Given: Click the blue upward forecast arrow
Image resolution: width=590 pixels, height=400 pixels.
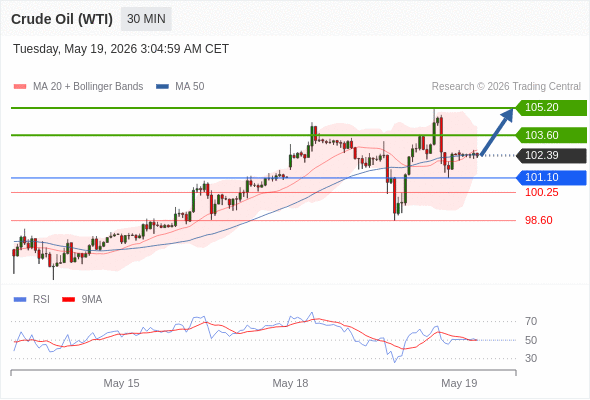Looking at the screenshot, I should pyautogui.click(x=497, y=132).
